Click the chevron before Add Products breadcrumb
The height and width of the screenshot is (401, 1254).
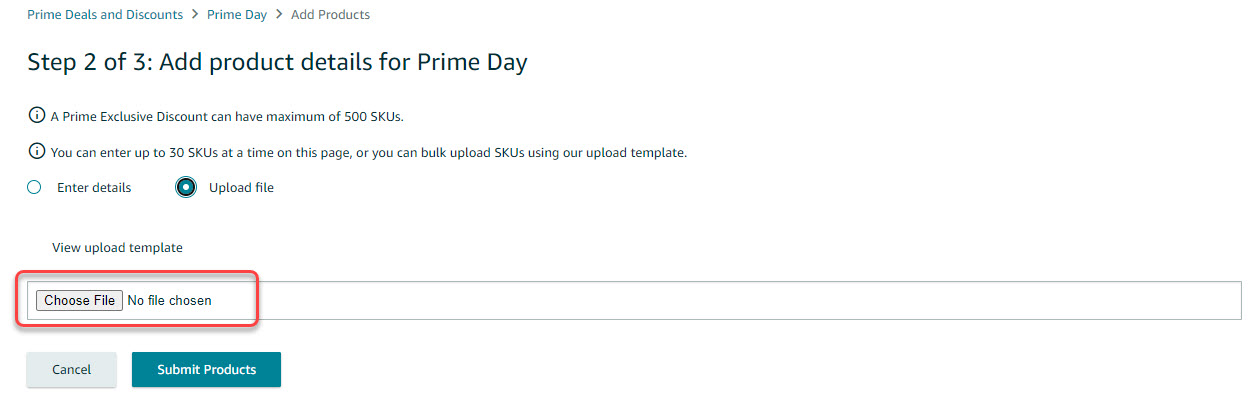(x=278, y=15)
